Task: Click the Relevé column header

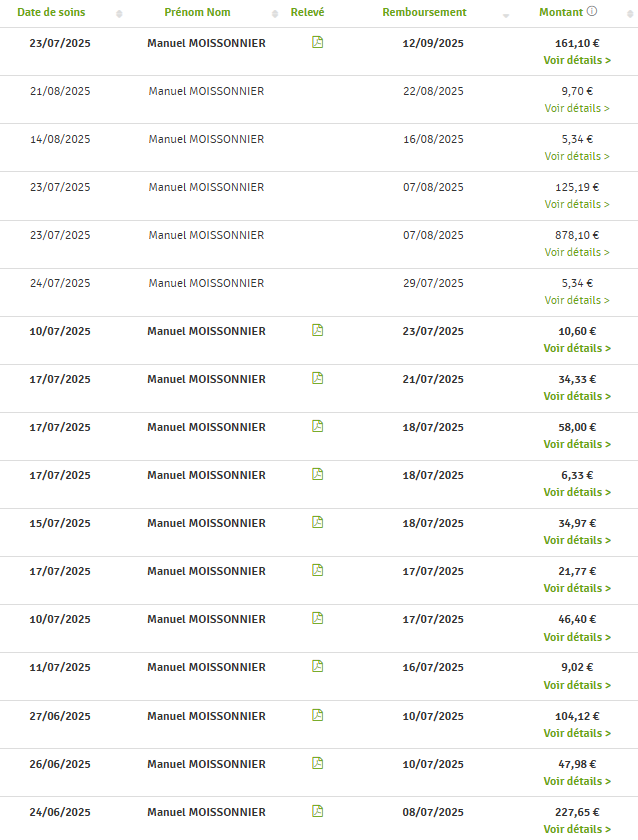Action: pyautogui.click(x=307, y=12)
